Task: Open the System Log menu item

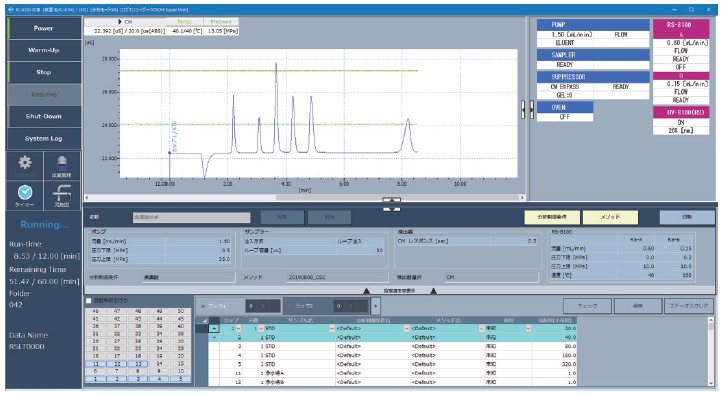Action: [44, 138]
